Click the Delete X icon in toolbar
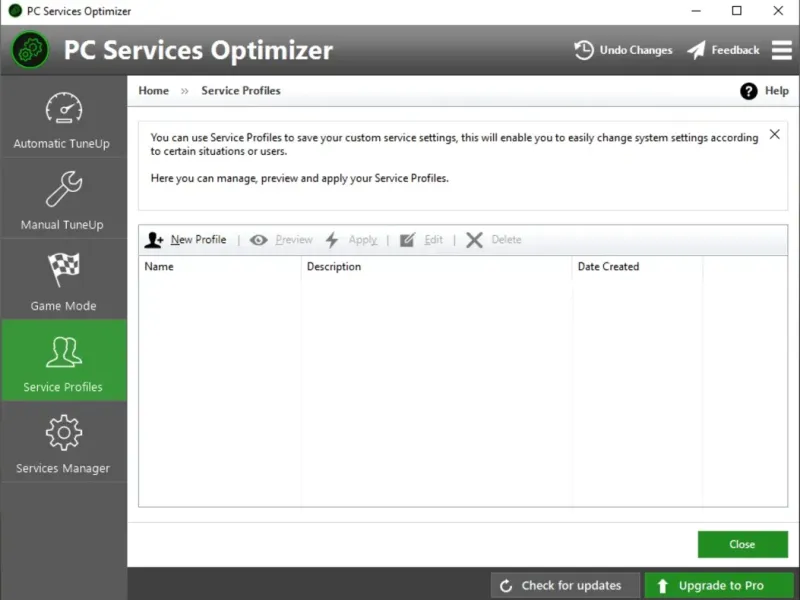This screenshot has width=800, height=600. point(474,240)
